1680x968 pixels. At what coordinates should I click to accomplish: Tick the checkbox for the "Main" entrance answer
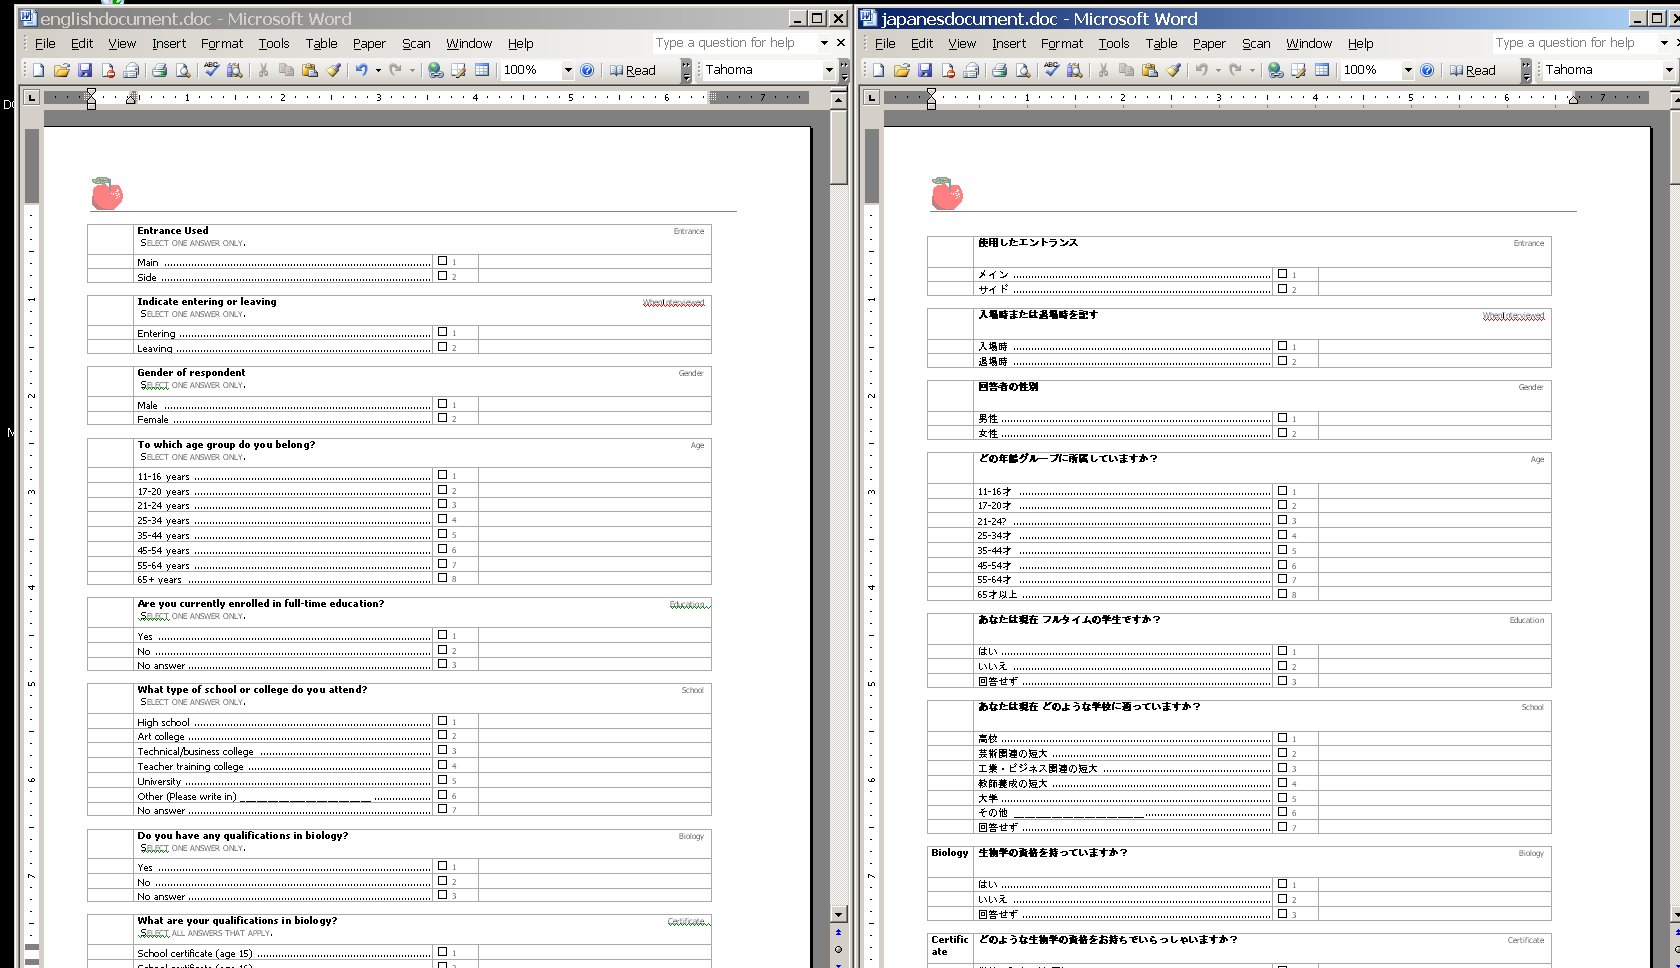pyautogui.click(x=442, y=261)
